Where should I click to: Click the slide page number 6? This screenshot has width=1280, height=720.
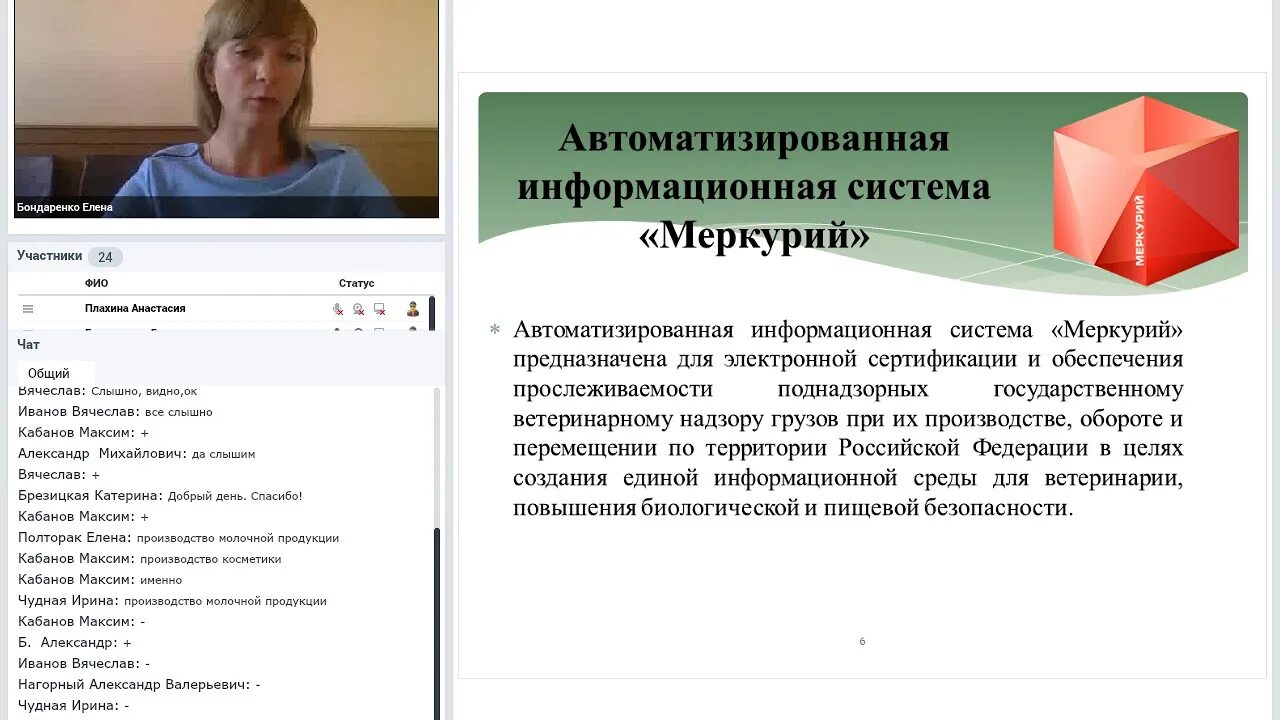[862, 642]
